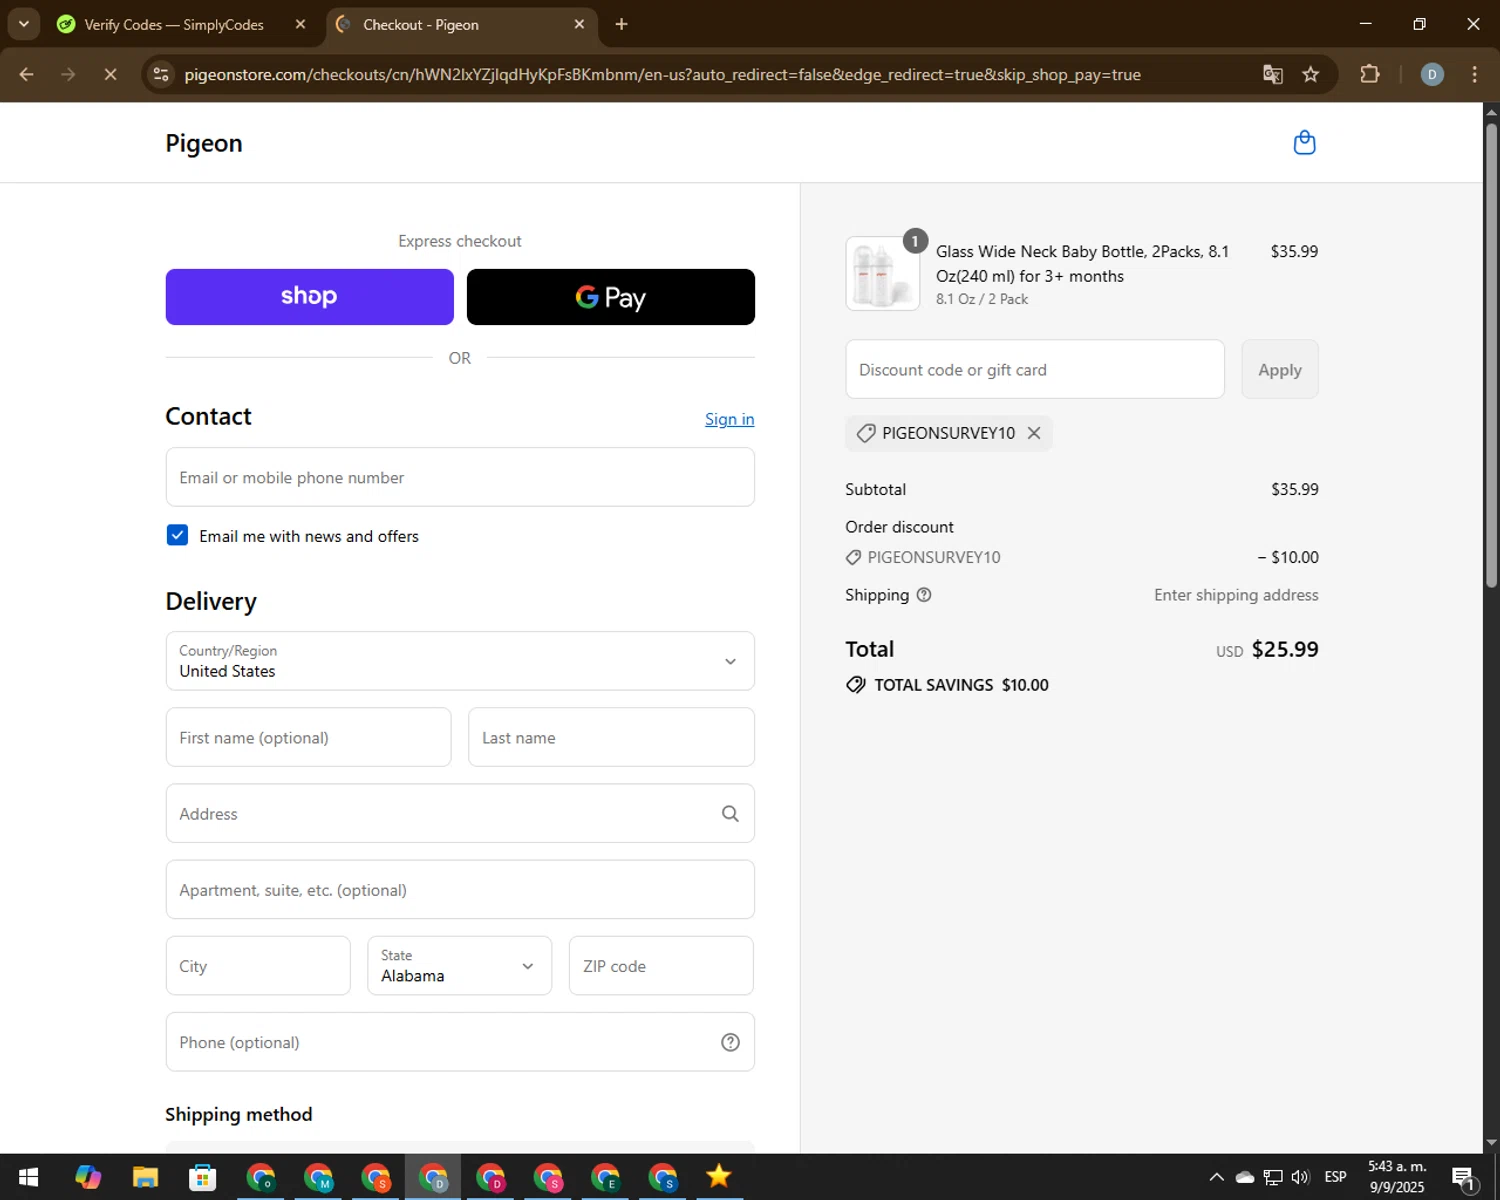Open a new browser tab
This screenshot has width=1500, height=1200.
[x=621, y=24]
